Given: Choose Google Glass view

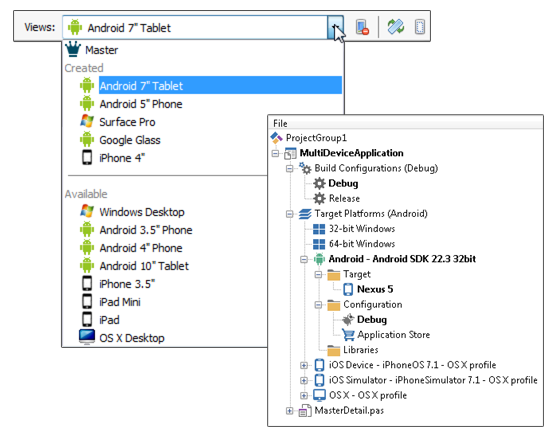Looking at the screenshot, I should pos(130,140).
